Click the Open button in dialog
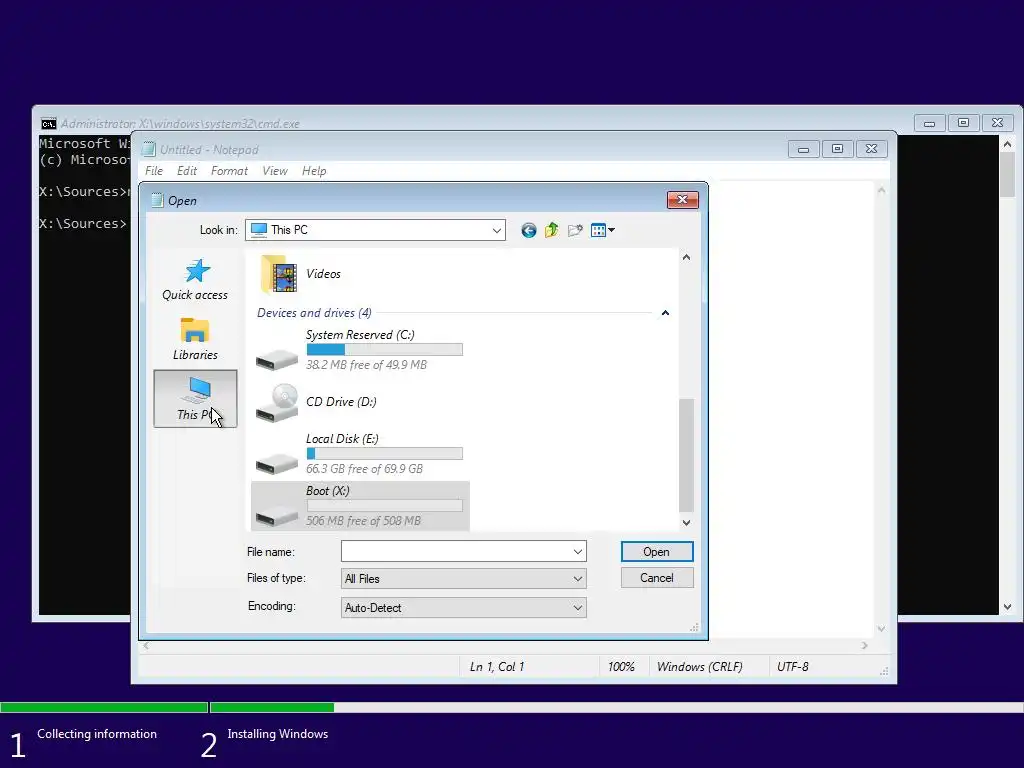Image resolution: width=1024 pixels, height=768 pixels. pos(656,552)
